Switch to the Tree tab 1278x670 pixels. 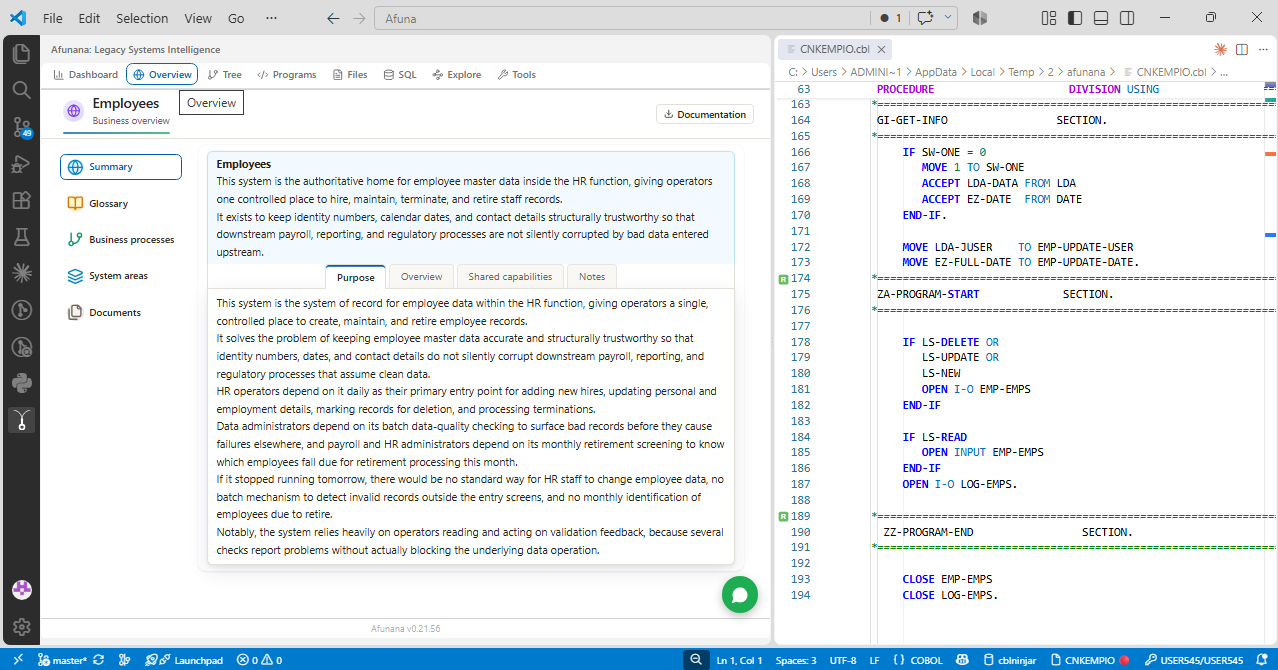pyautogui.click(x=225, y=75)
